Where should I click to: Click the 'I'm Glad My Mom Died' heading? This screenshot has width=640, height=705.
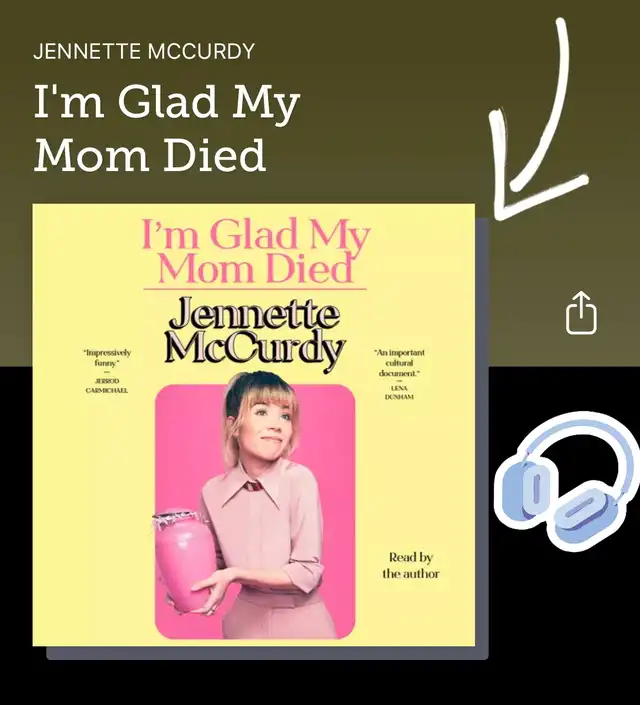click(166, 128)
